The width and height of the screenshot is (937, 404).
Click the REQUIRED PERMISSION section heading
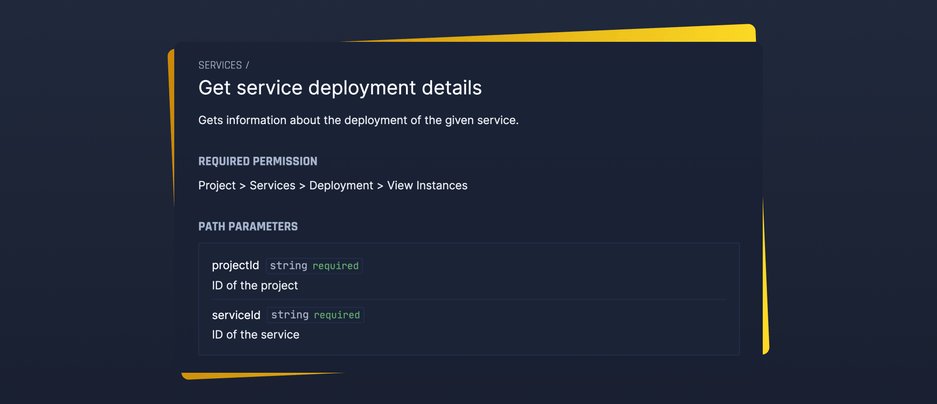click(x=258, y=161)
